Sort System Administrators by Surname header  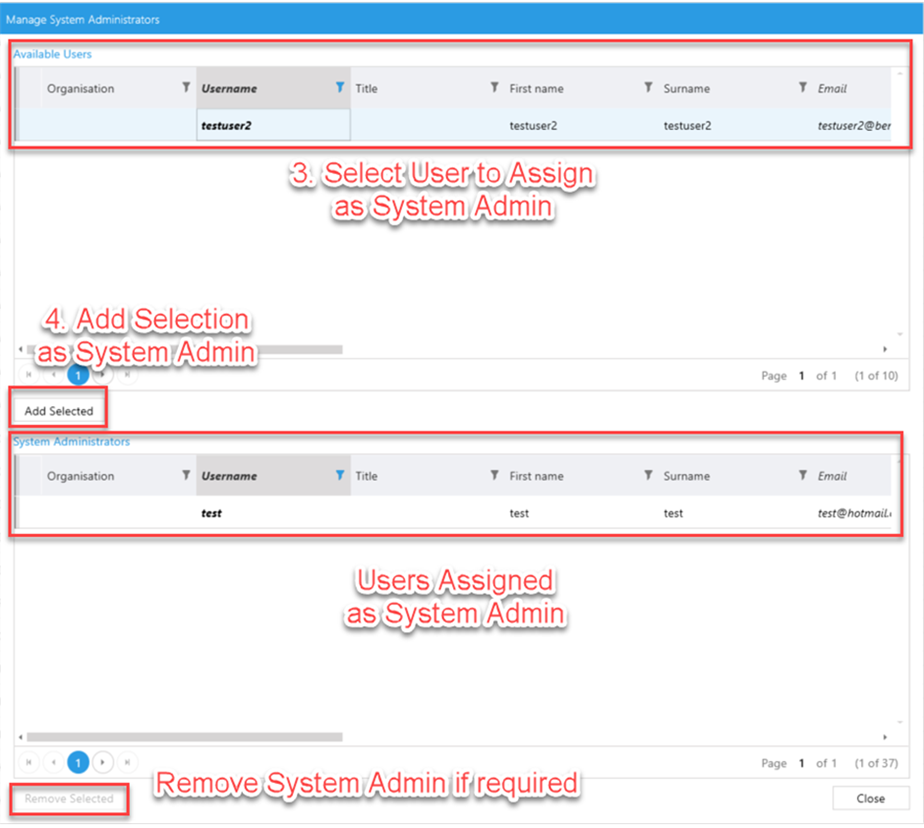[687, 476]
